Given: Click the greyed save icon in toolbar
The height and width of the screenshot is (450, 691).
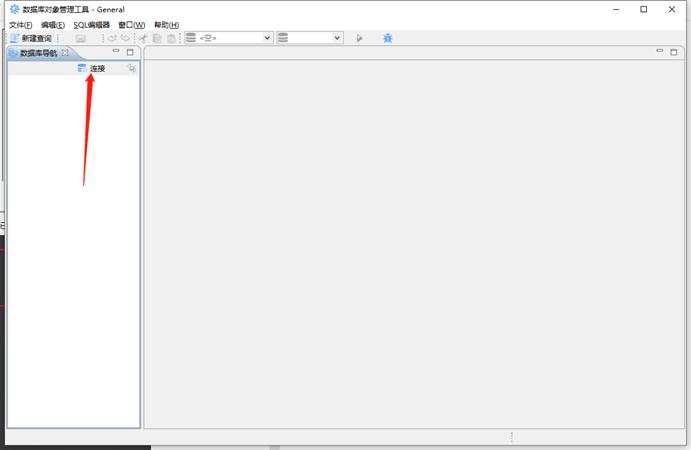Looking at the screenshot, I should click(80, 38).
